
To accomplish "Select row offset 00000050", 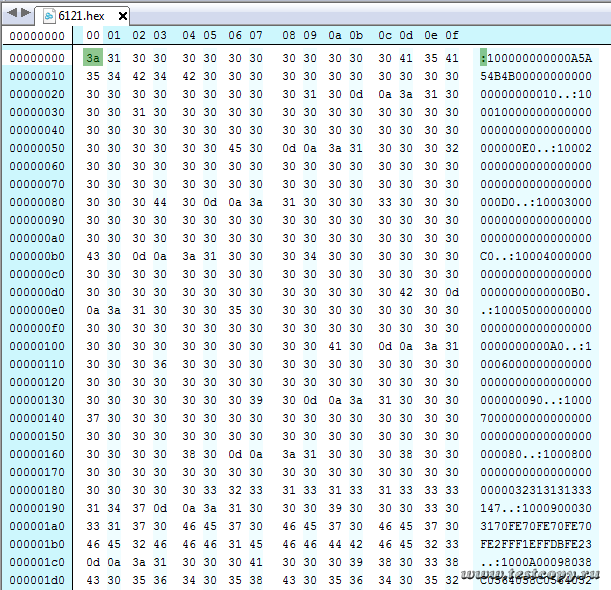I will [x=36, y=148].
